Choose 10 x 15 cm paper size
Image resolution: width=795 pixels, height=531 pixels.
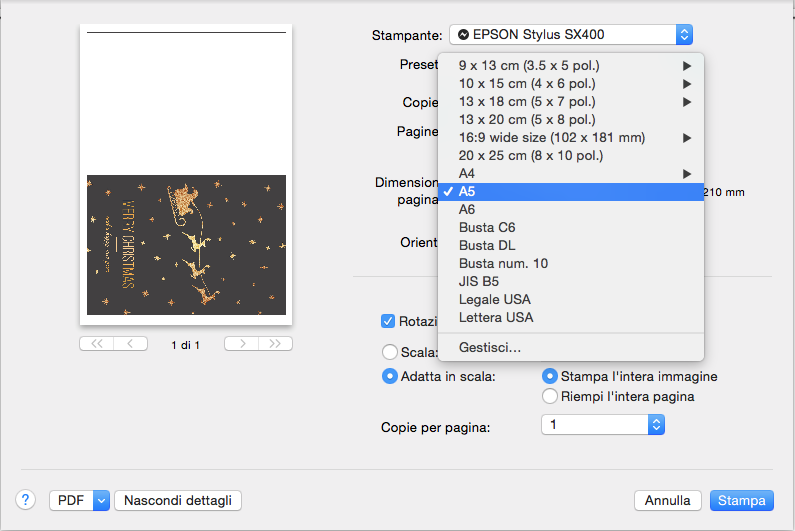point(571,84)
